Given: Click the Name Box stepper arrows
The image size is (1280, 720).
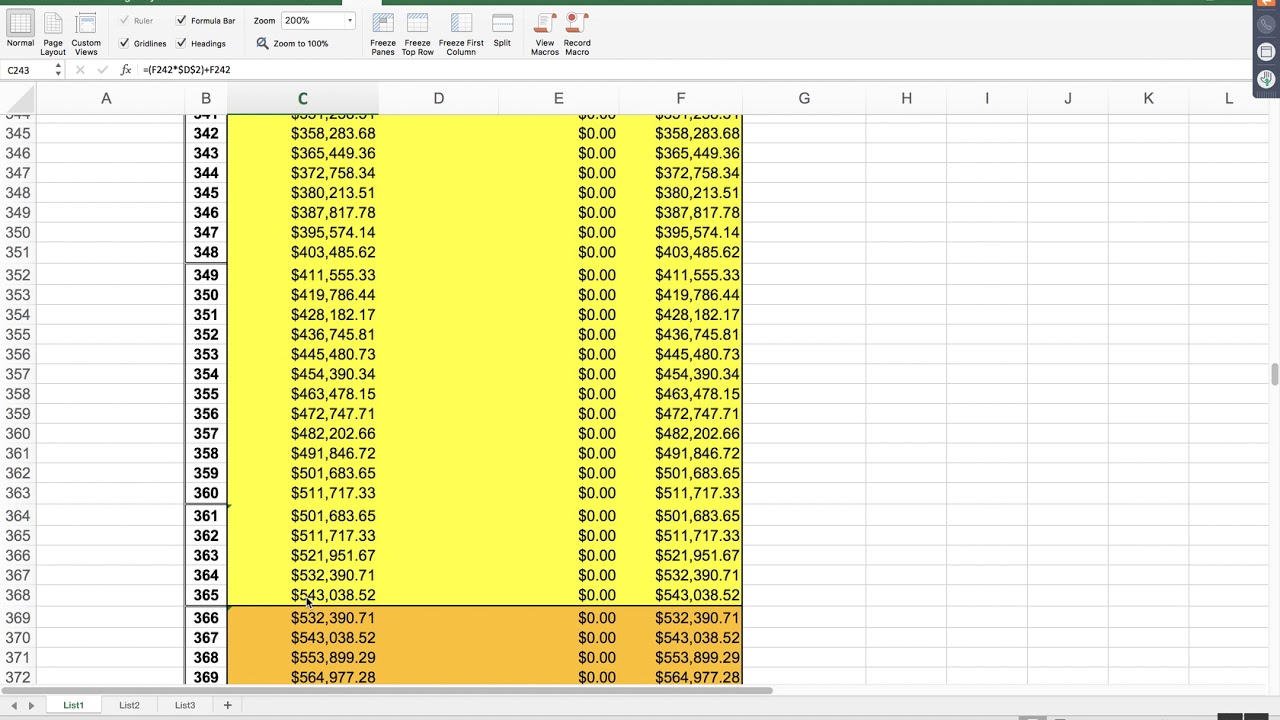Looking at the screenshot, I should 58,70.
